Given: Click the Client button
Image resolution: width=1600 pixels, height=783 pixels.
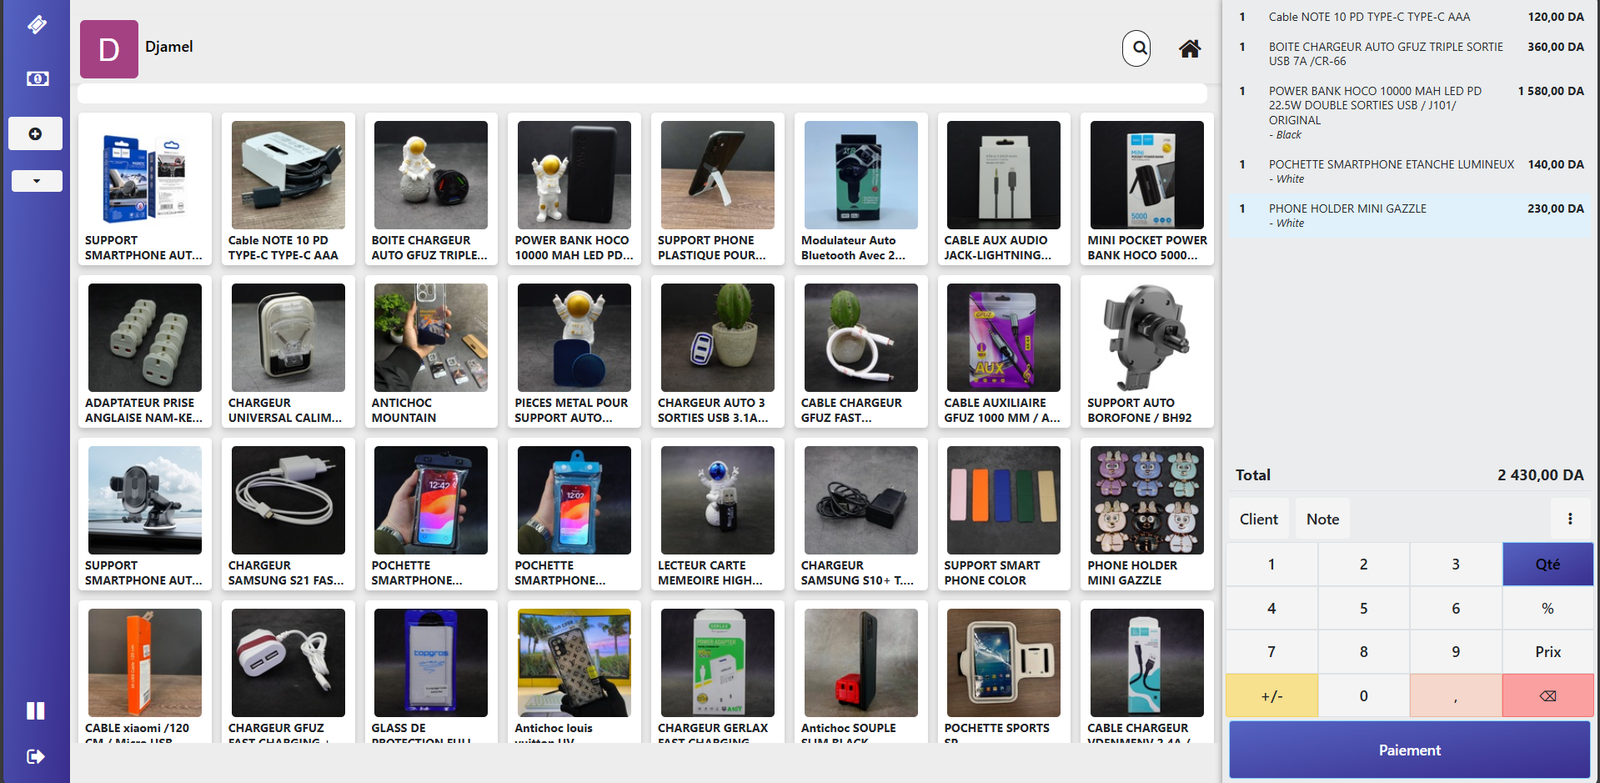Looking at the screenshot, I should [1258, 519].
